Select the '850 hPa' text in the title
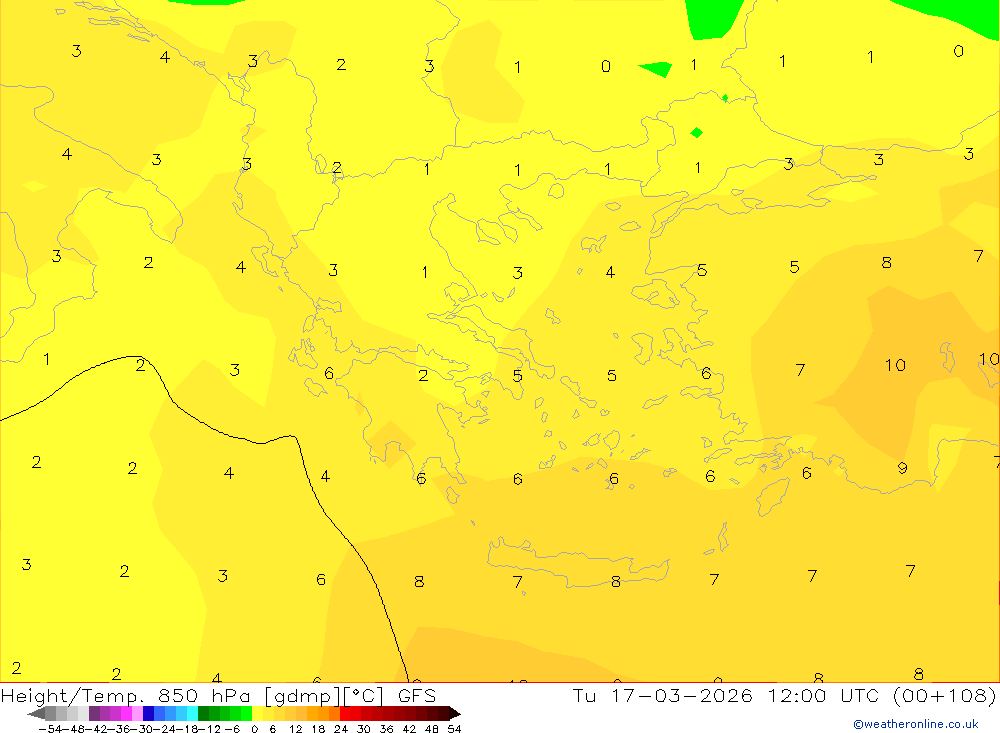This screenshot has height=733, width=1000. pos(205,695)
